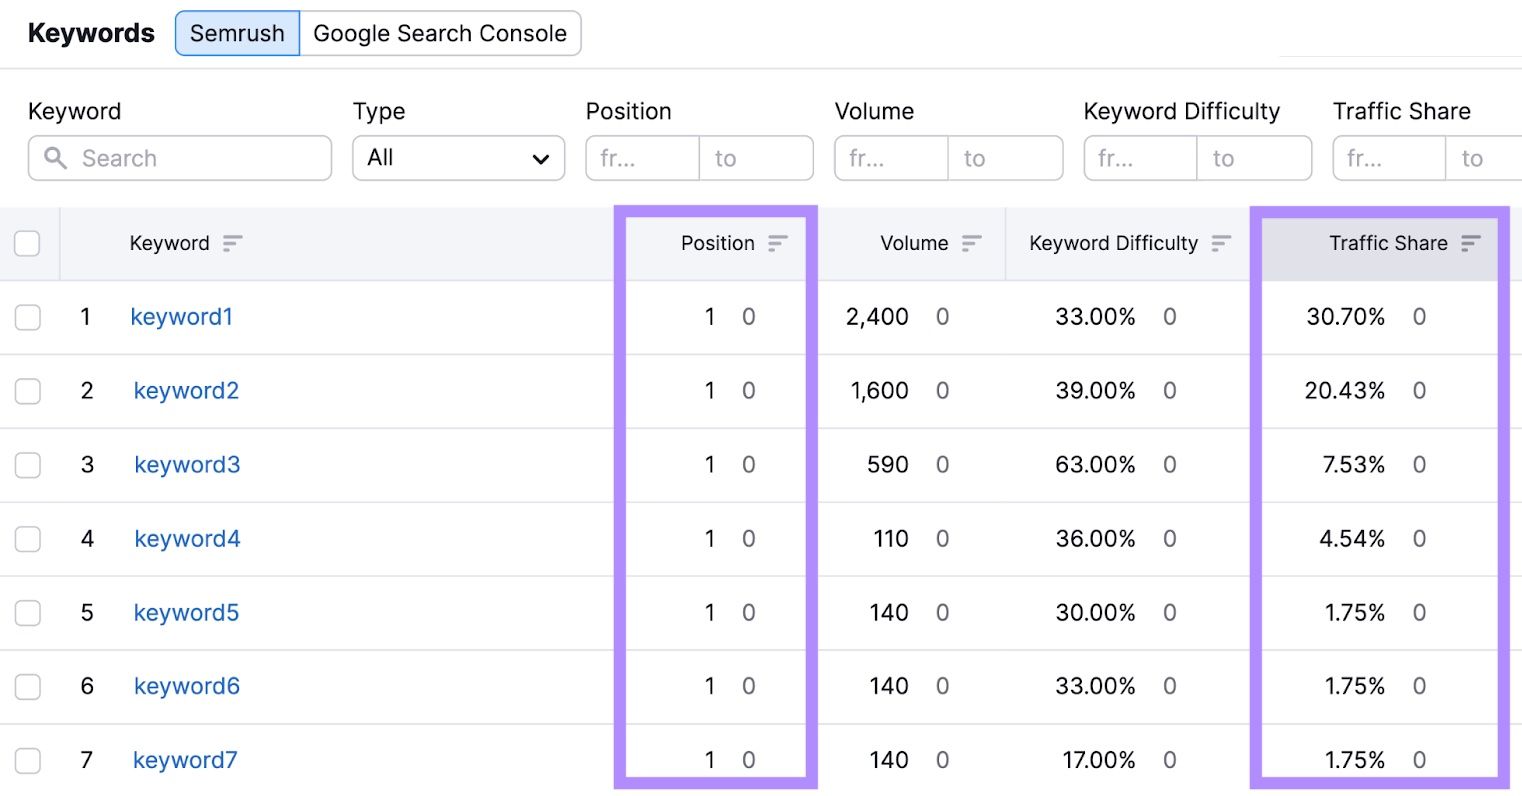Select the Semrush data source tab
1522x796 pixels.
pyautogui.click(x=237, y=33)
